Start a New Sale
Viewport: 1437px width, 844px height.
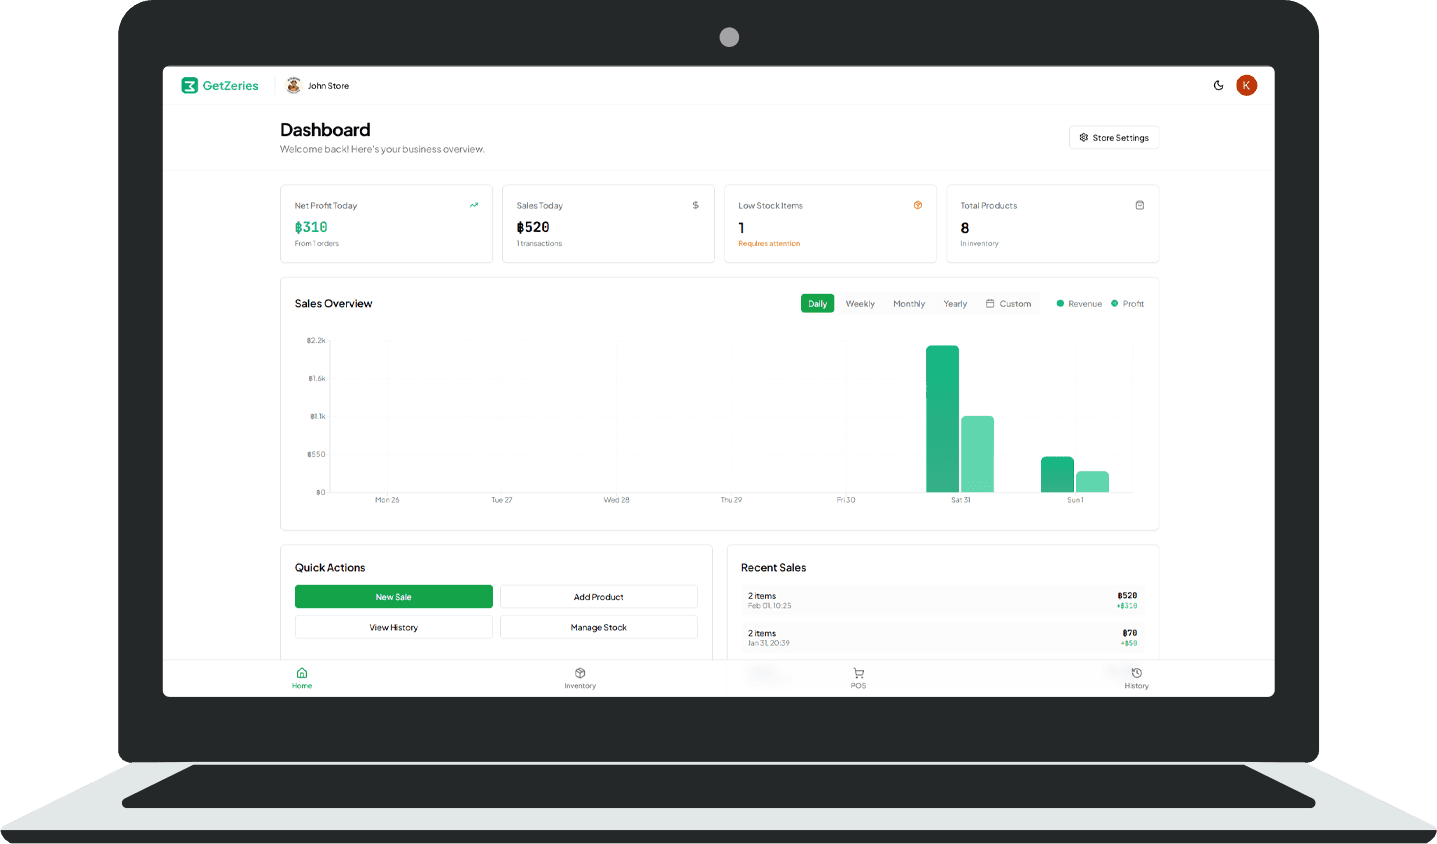click(393, 596)
